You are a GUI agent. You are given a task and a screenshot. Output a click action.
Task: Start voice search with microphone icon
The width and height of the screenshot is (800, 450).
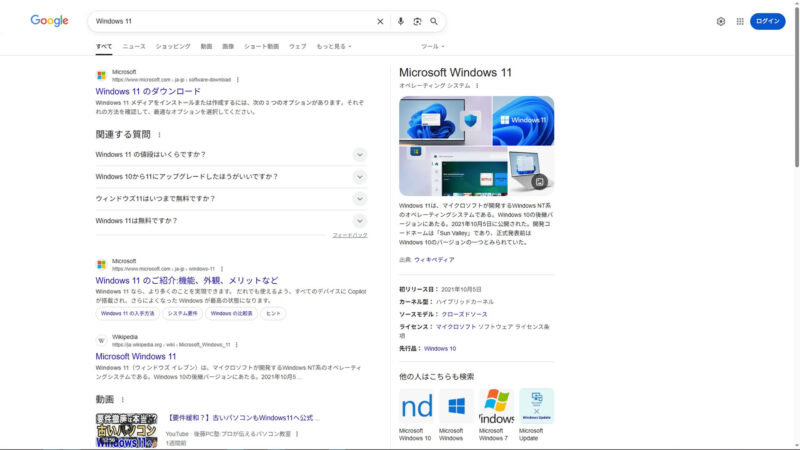401,21
